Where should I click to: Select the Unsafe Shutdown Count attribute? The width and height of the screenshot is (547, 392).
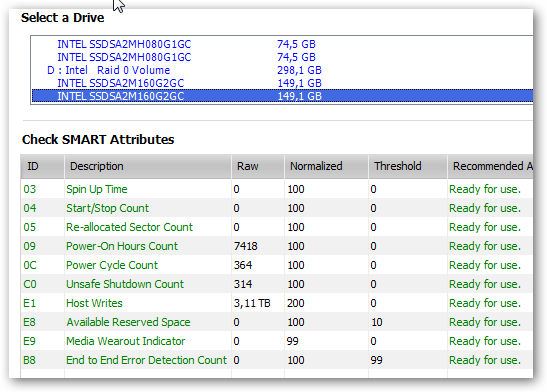pyautogui.click(x=125, y=284)
